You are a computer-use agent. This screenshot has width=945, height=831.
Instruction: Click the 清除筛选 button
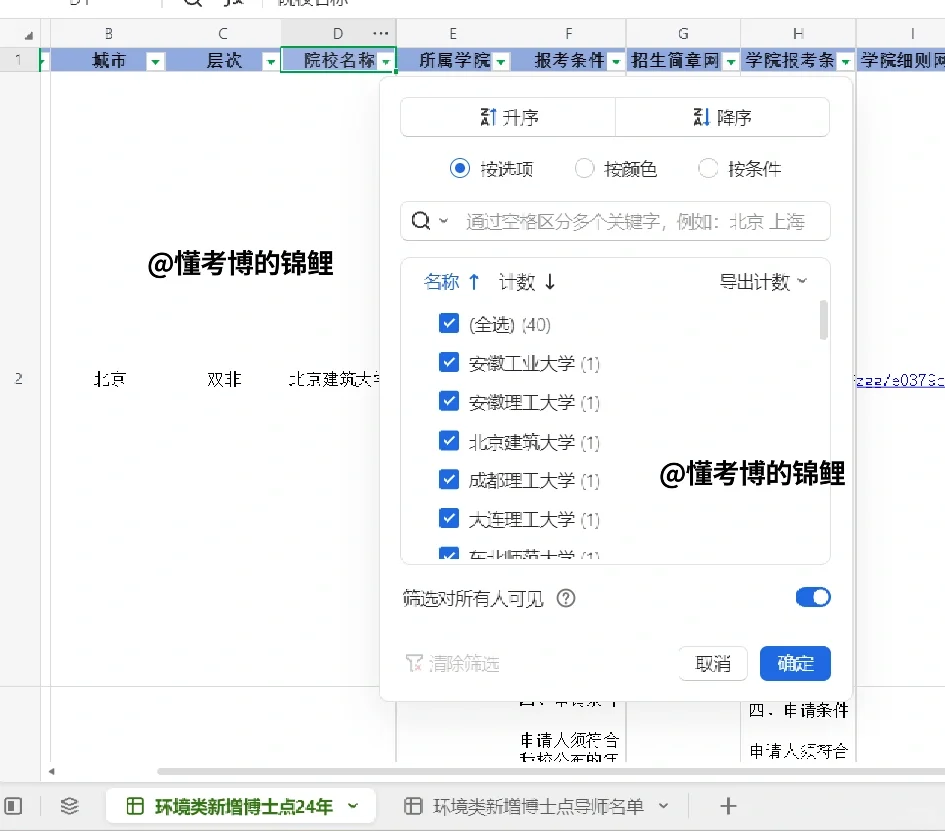point(453,663)
